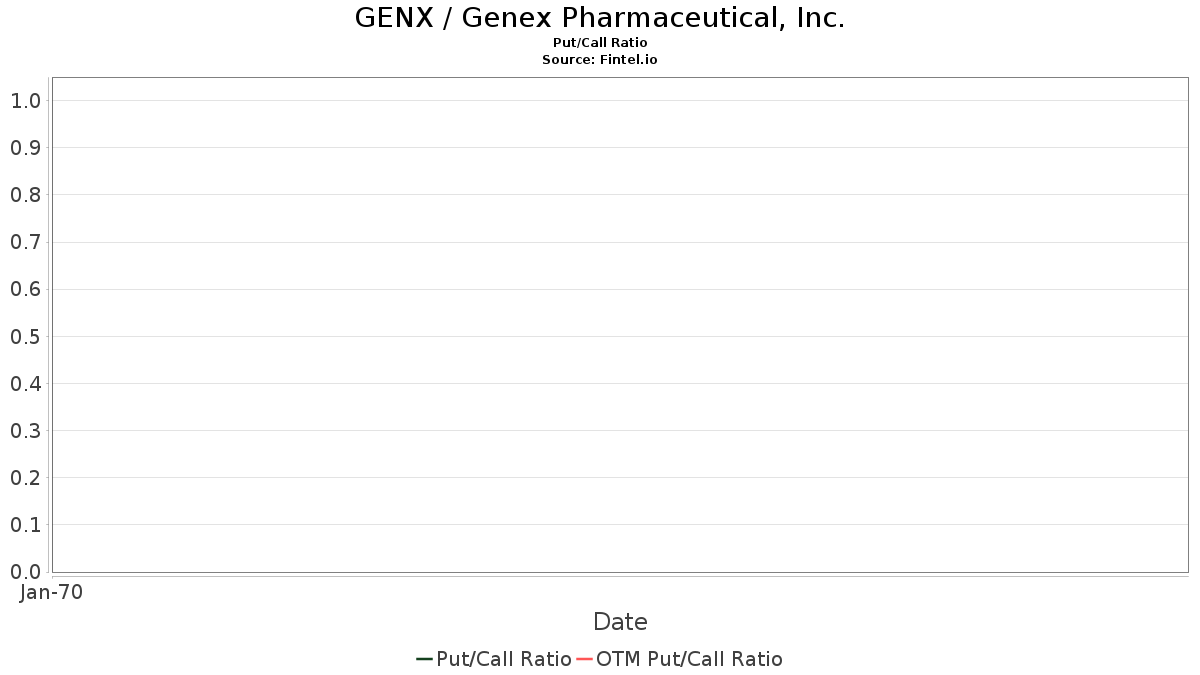Click the red OTM Put/Call legend line
The height and width of the screenshot is (675, 1200).
tap(585, 659)
